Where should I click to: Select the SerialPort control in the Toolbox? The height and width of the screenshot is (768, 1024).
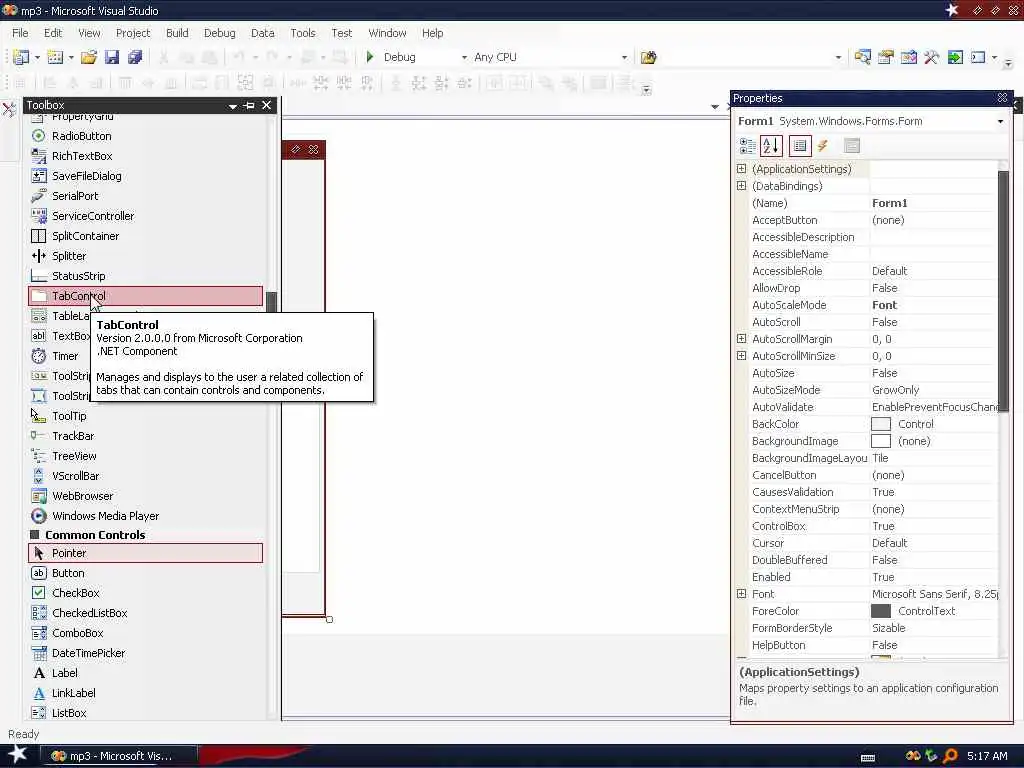(145, 196)
